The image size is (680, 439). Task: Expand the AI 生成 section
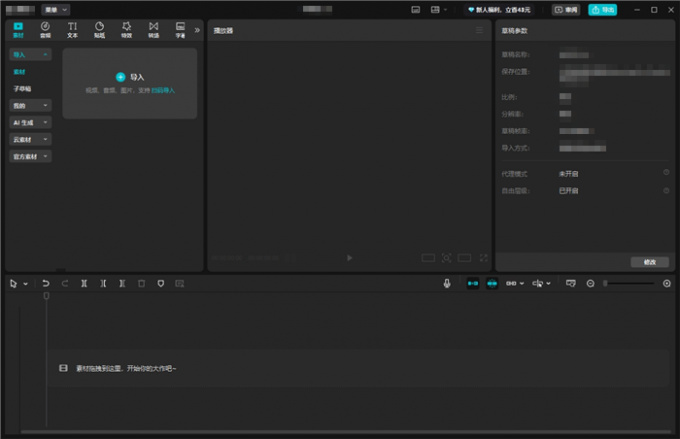click(x=30, y=122)
